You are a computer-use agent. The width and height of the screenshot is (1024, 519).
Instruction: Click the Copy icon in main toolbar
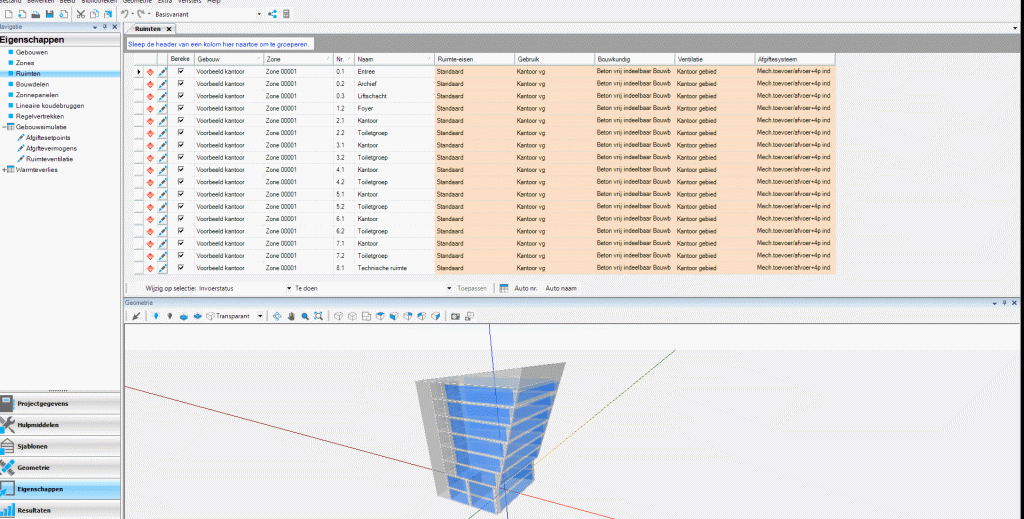coord(95,14)
